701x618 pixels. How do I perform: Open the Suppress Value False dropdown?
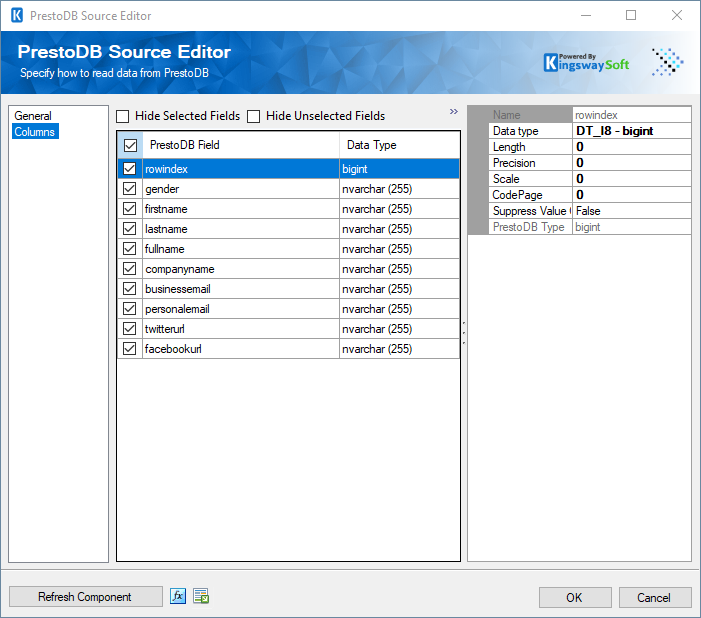coord(631,211)
